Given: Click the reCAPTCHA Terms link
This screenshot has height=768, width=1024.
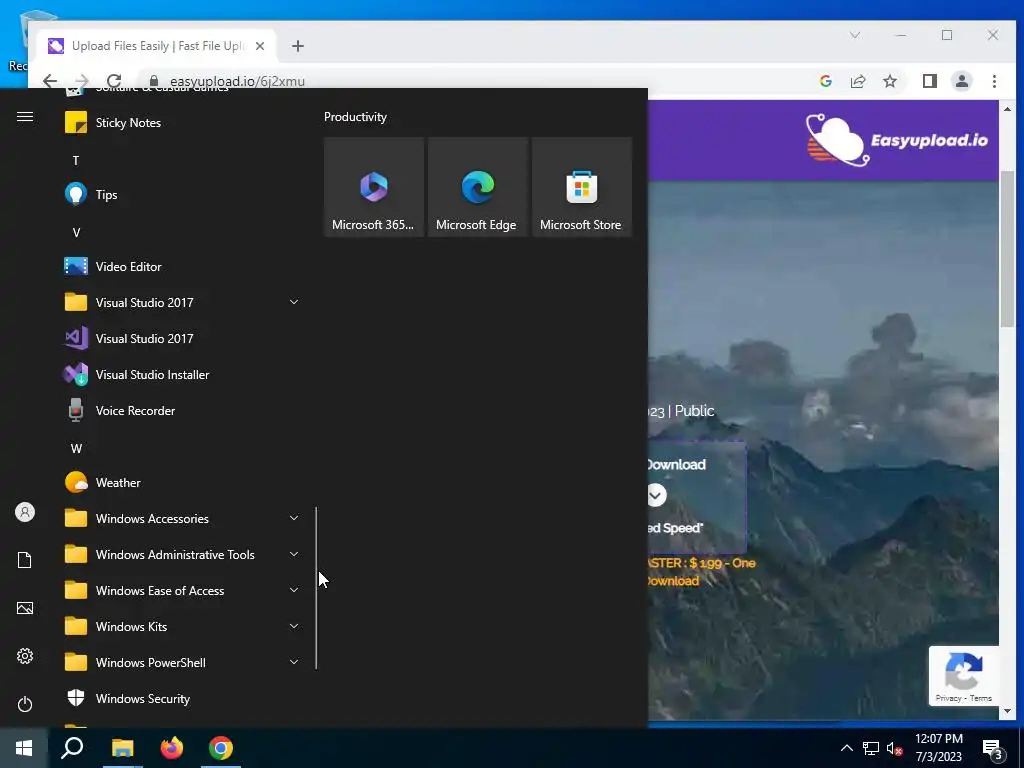Looking at the screenshot, I should click(981, 698).
